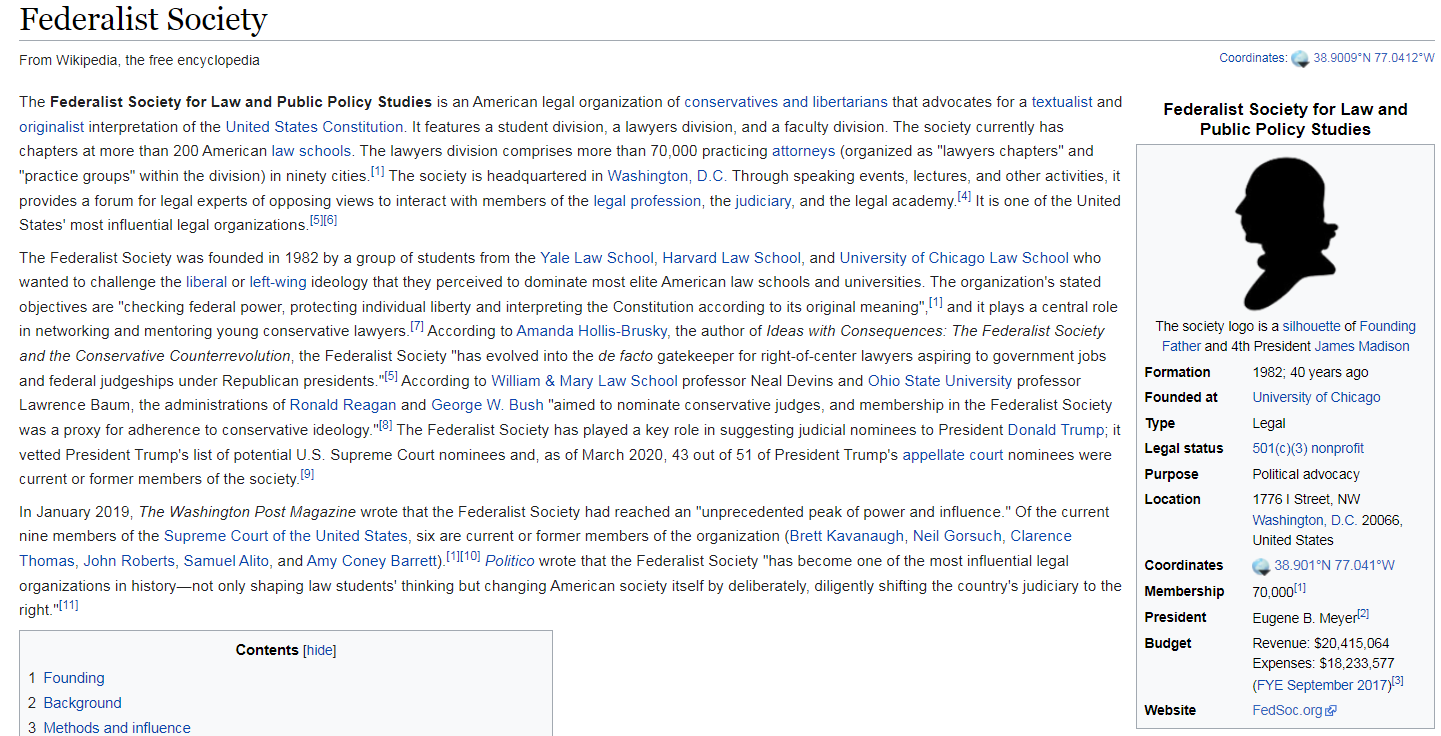Click the 1776 I Street, NW address
This screenshot has height=736, width=1441.
[x=1306, y=499]
